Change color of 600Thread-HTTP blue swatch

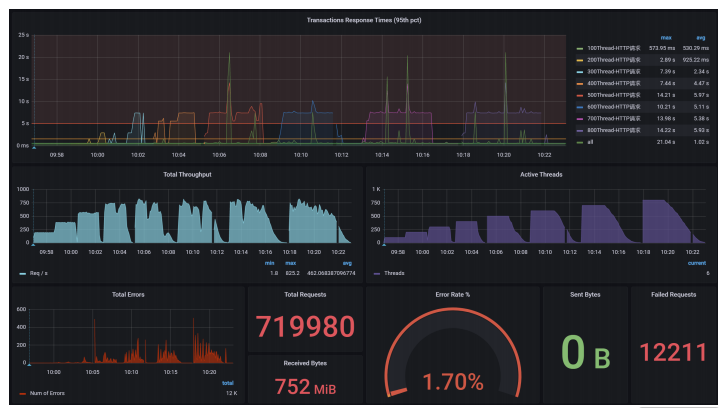point(579,107)
